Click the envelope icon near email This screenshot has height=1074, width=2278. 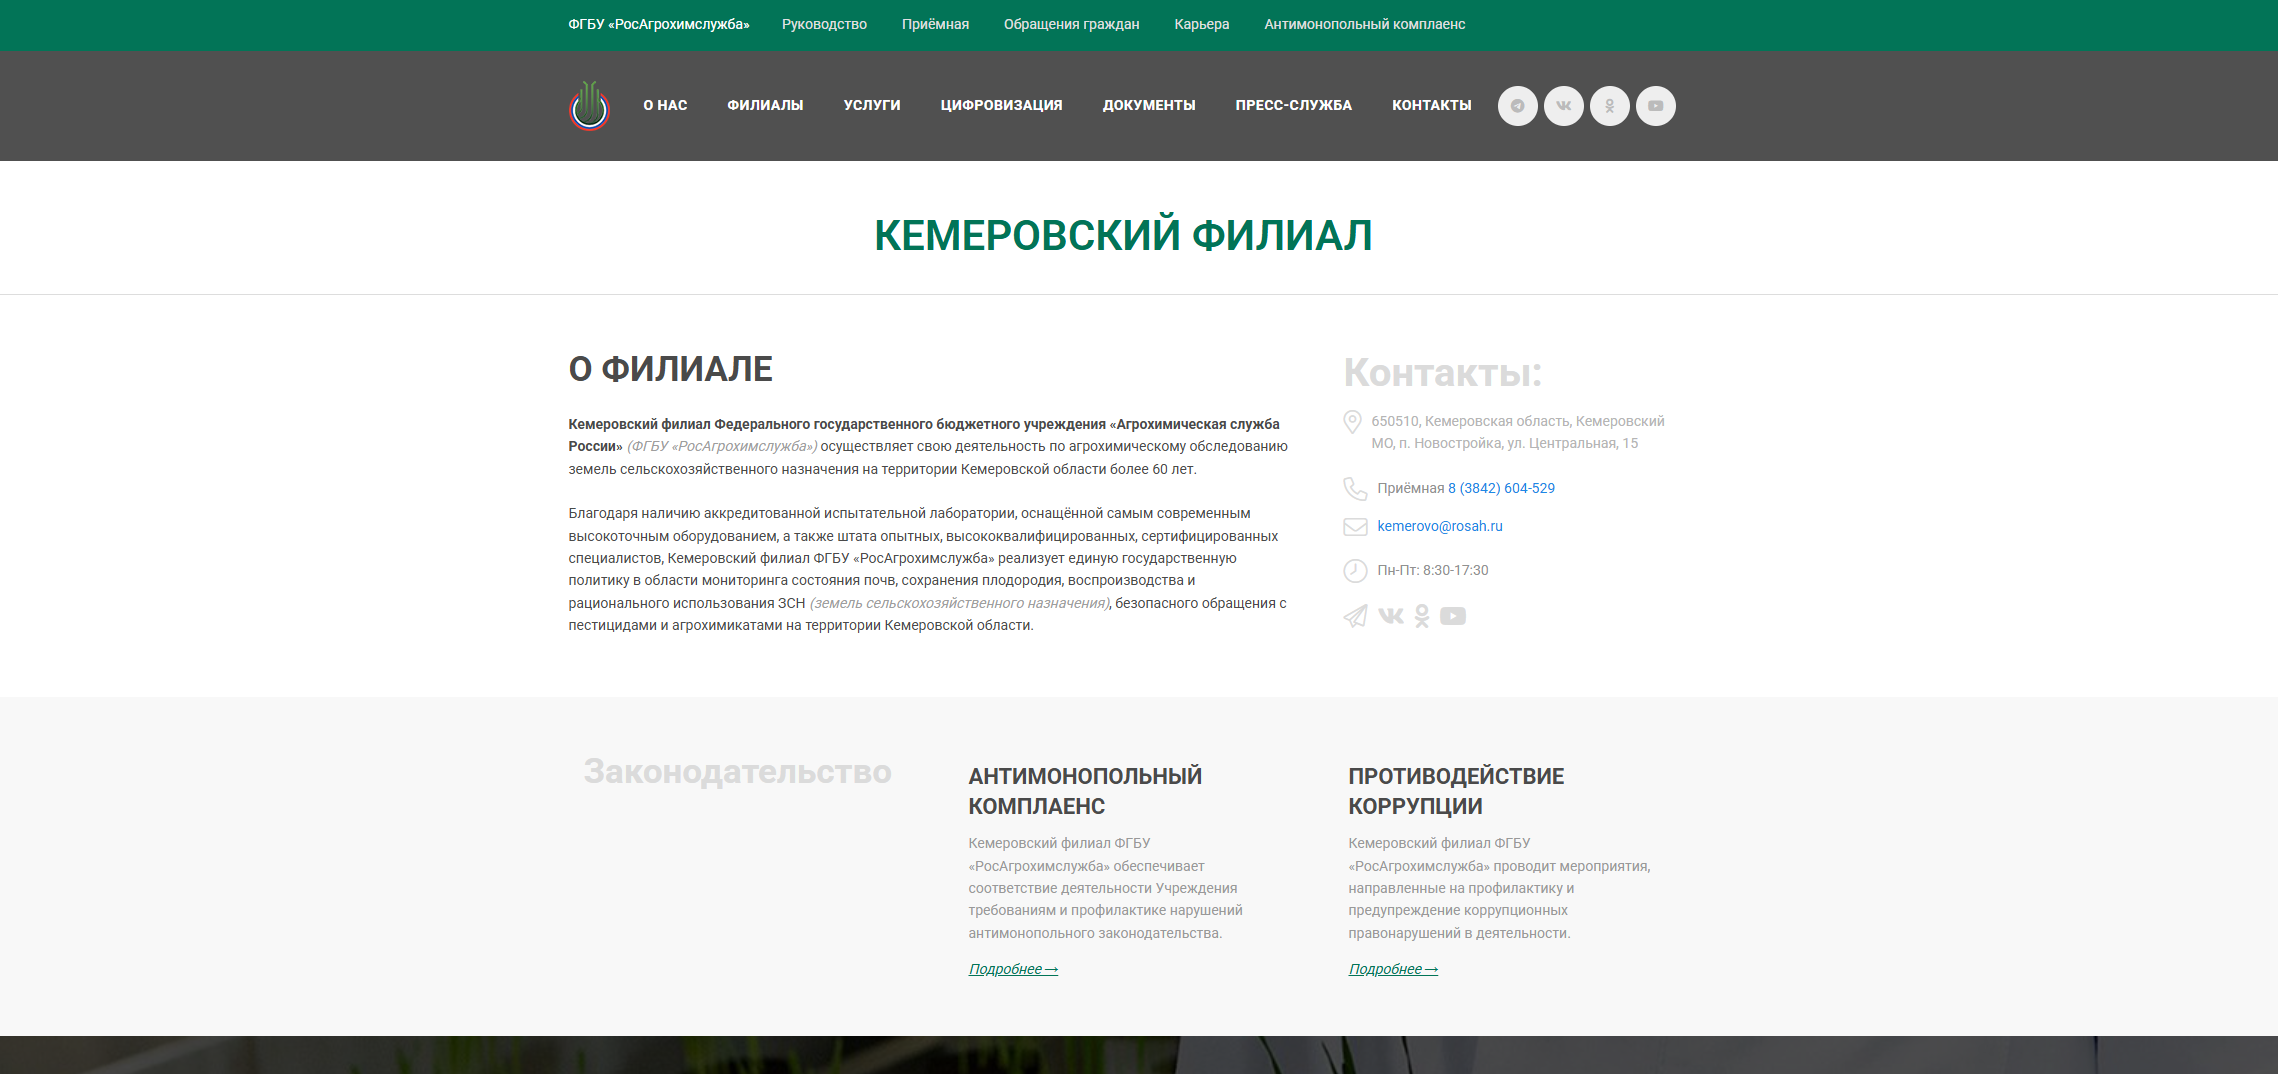pyautogui.click(x=1355, y=527)
